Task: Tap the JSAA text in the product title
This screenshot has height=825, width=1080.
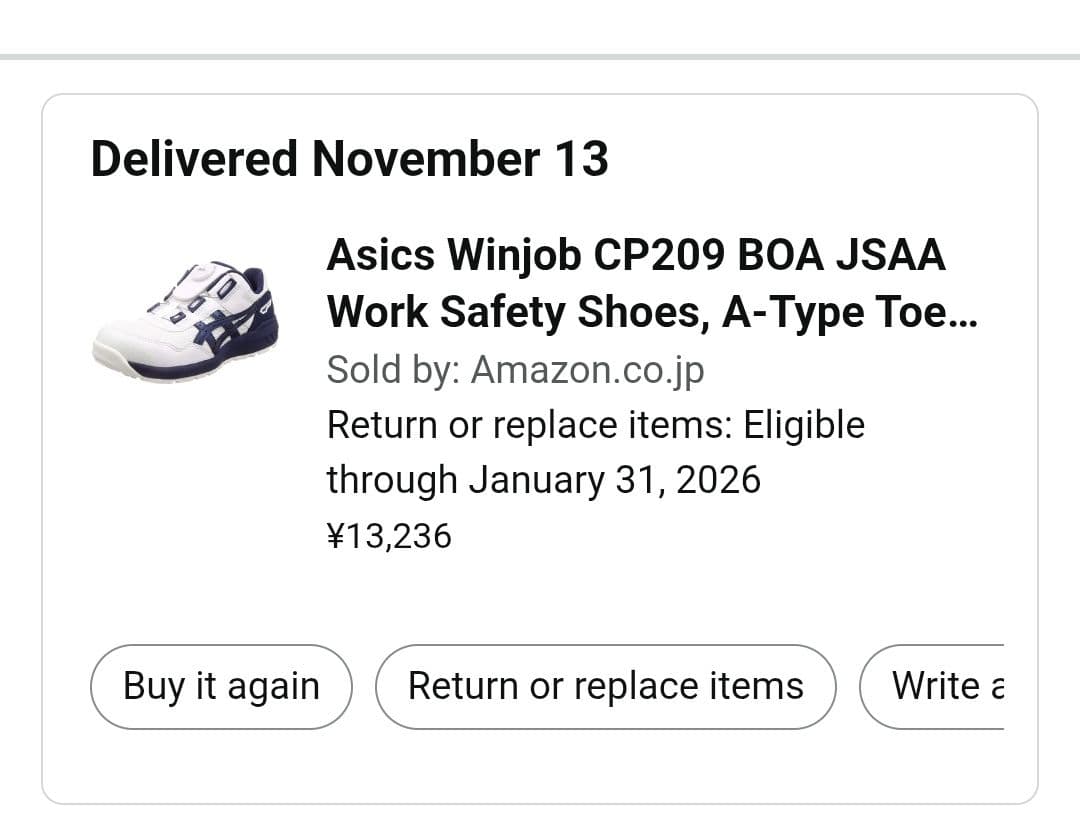Action: [890, 256]
